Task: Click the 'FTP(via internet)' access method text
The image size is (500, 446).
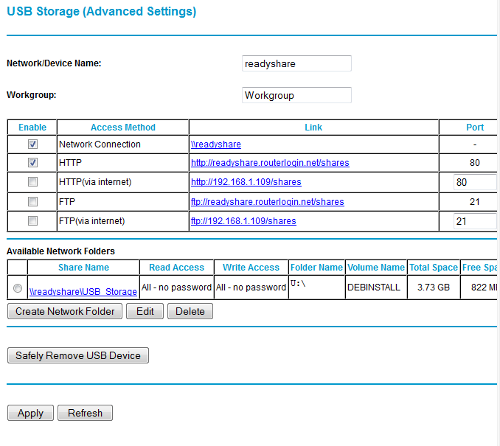Action: 92,221
